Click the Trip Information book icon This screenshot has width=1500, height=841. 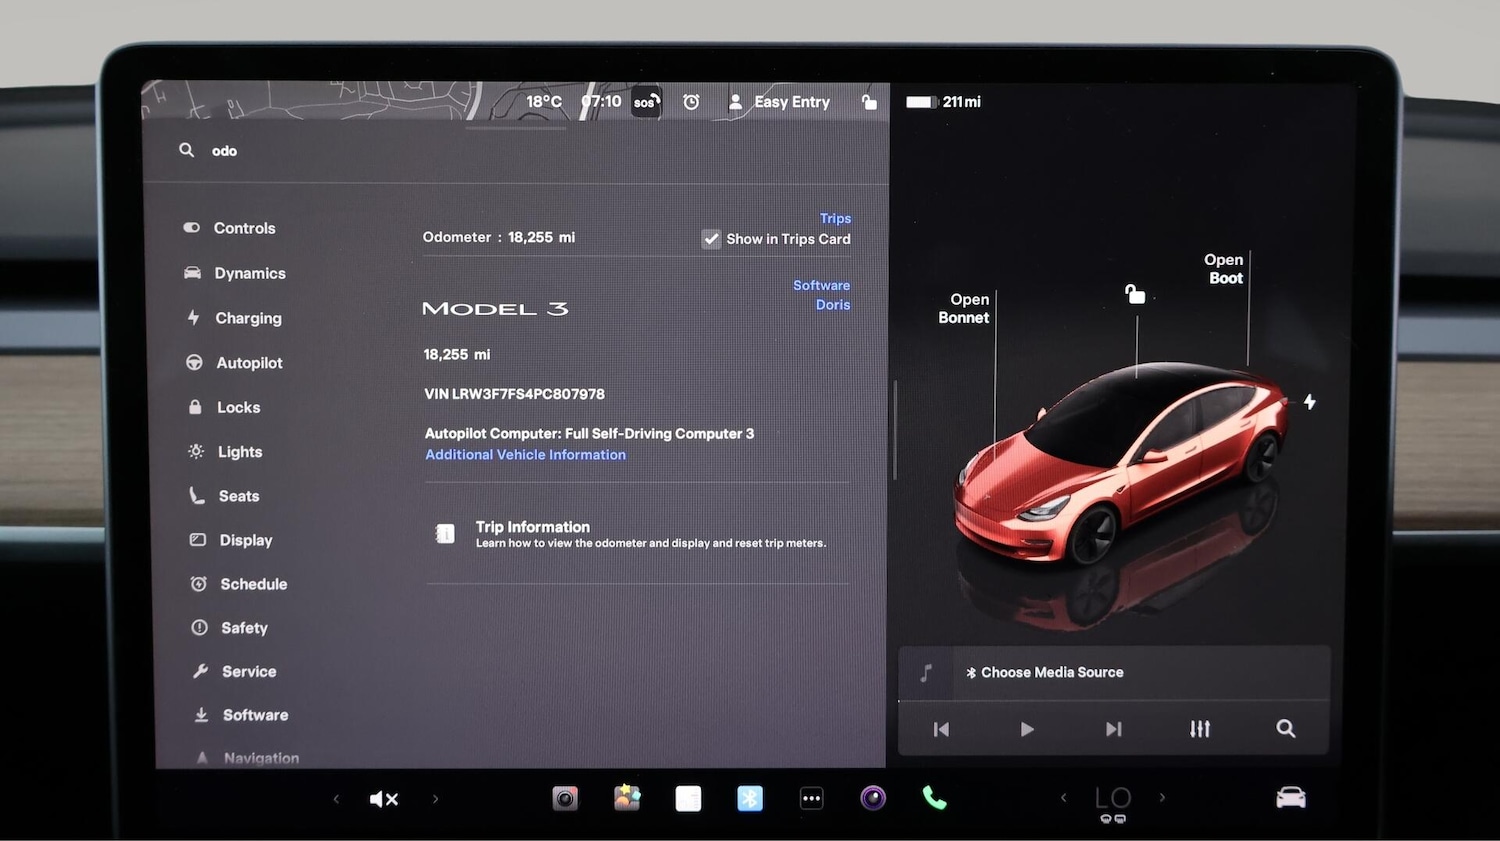tap(445, 534)
